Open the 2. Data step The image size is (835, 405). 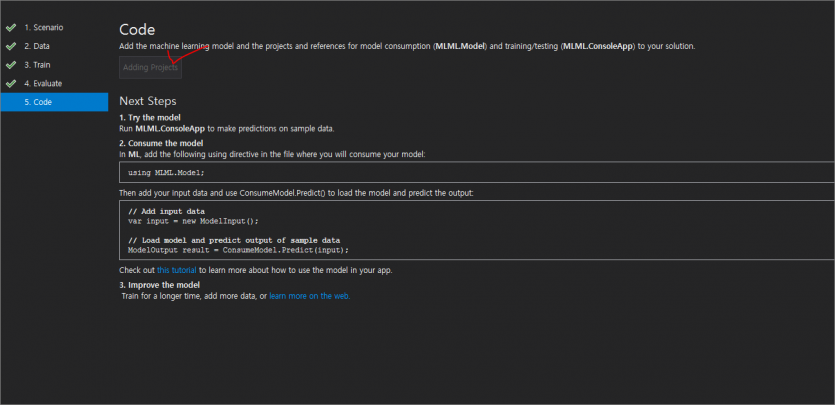[x=37, y=46]
